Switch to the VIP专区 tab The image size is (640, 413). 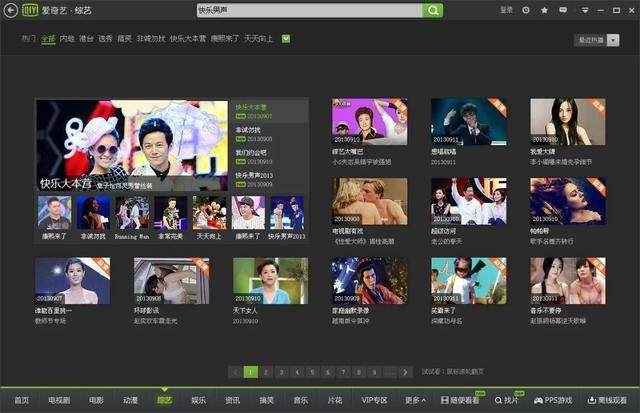pos(373,400)
